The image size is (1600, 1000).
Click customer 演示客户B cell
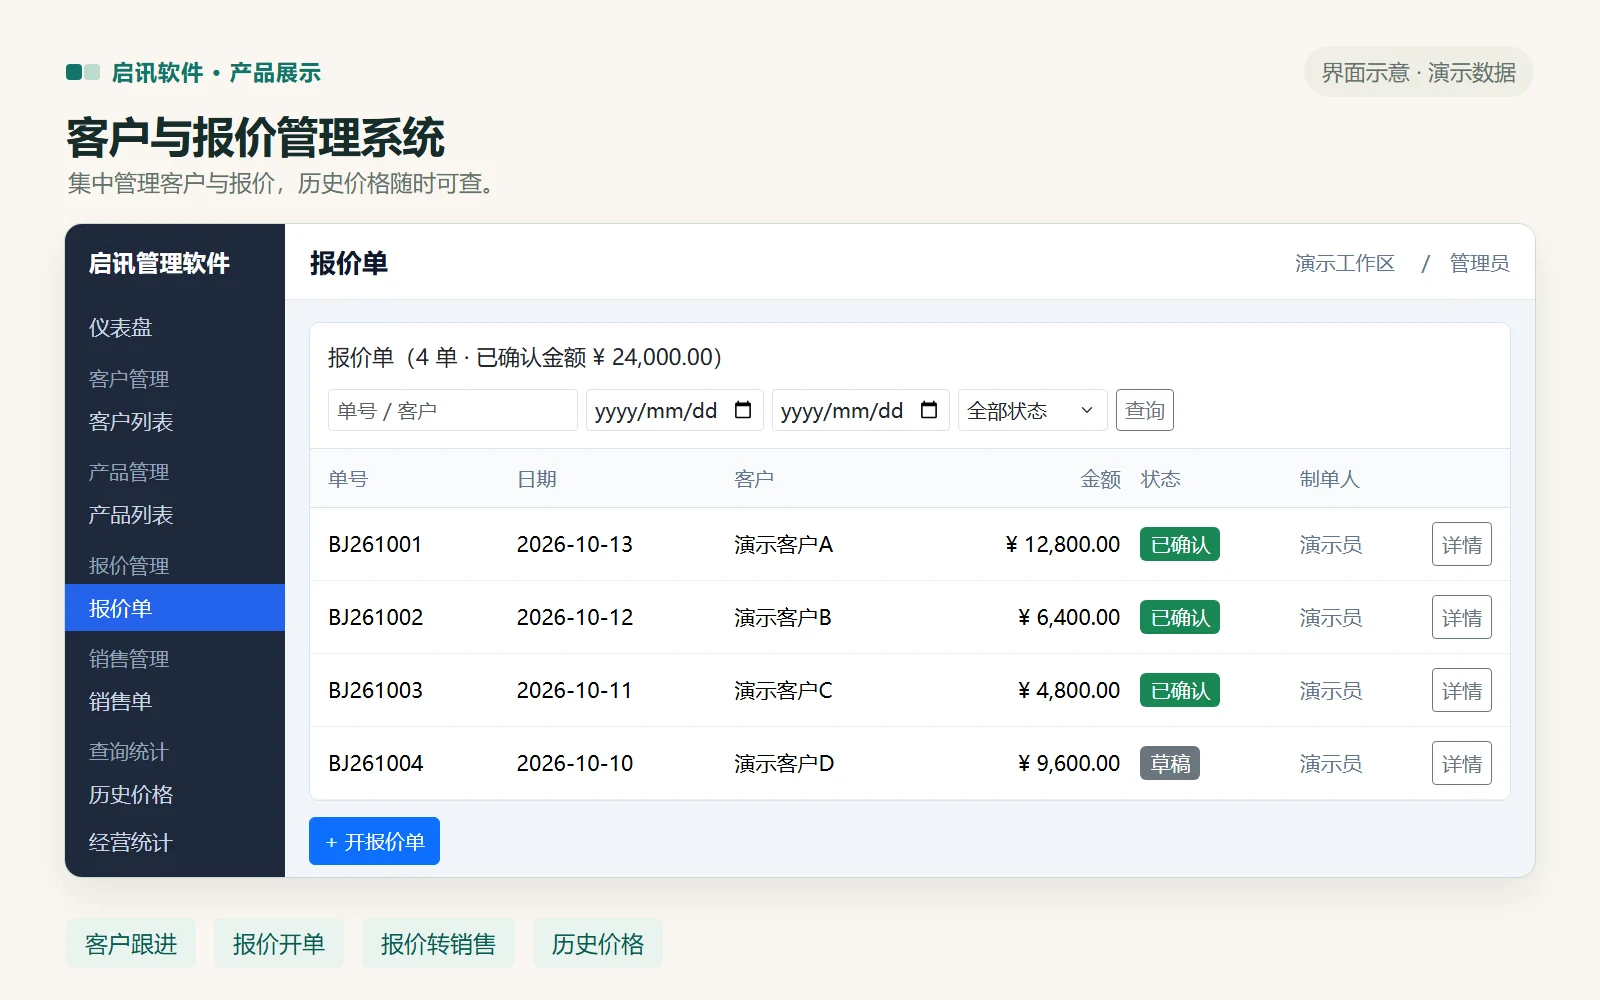tap(783, 617)
